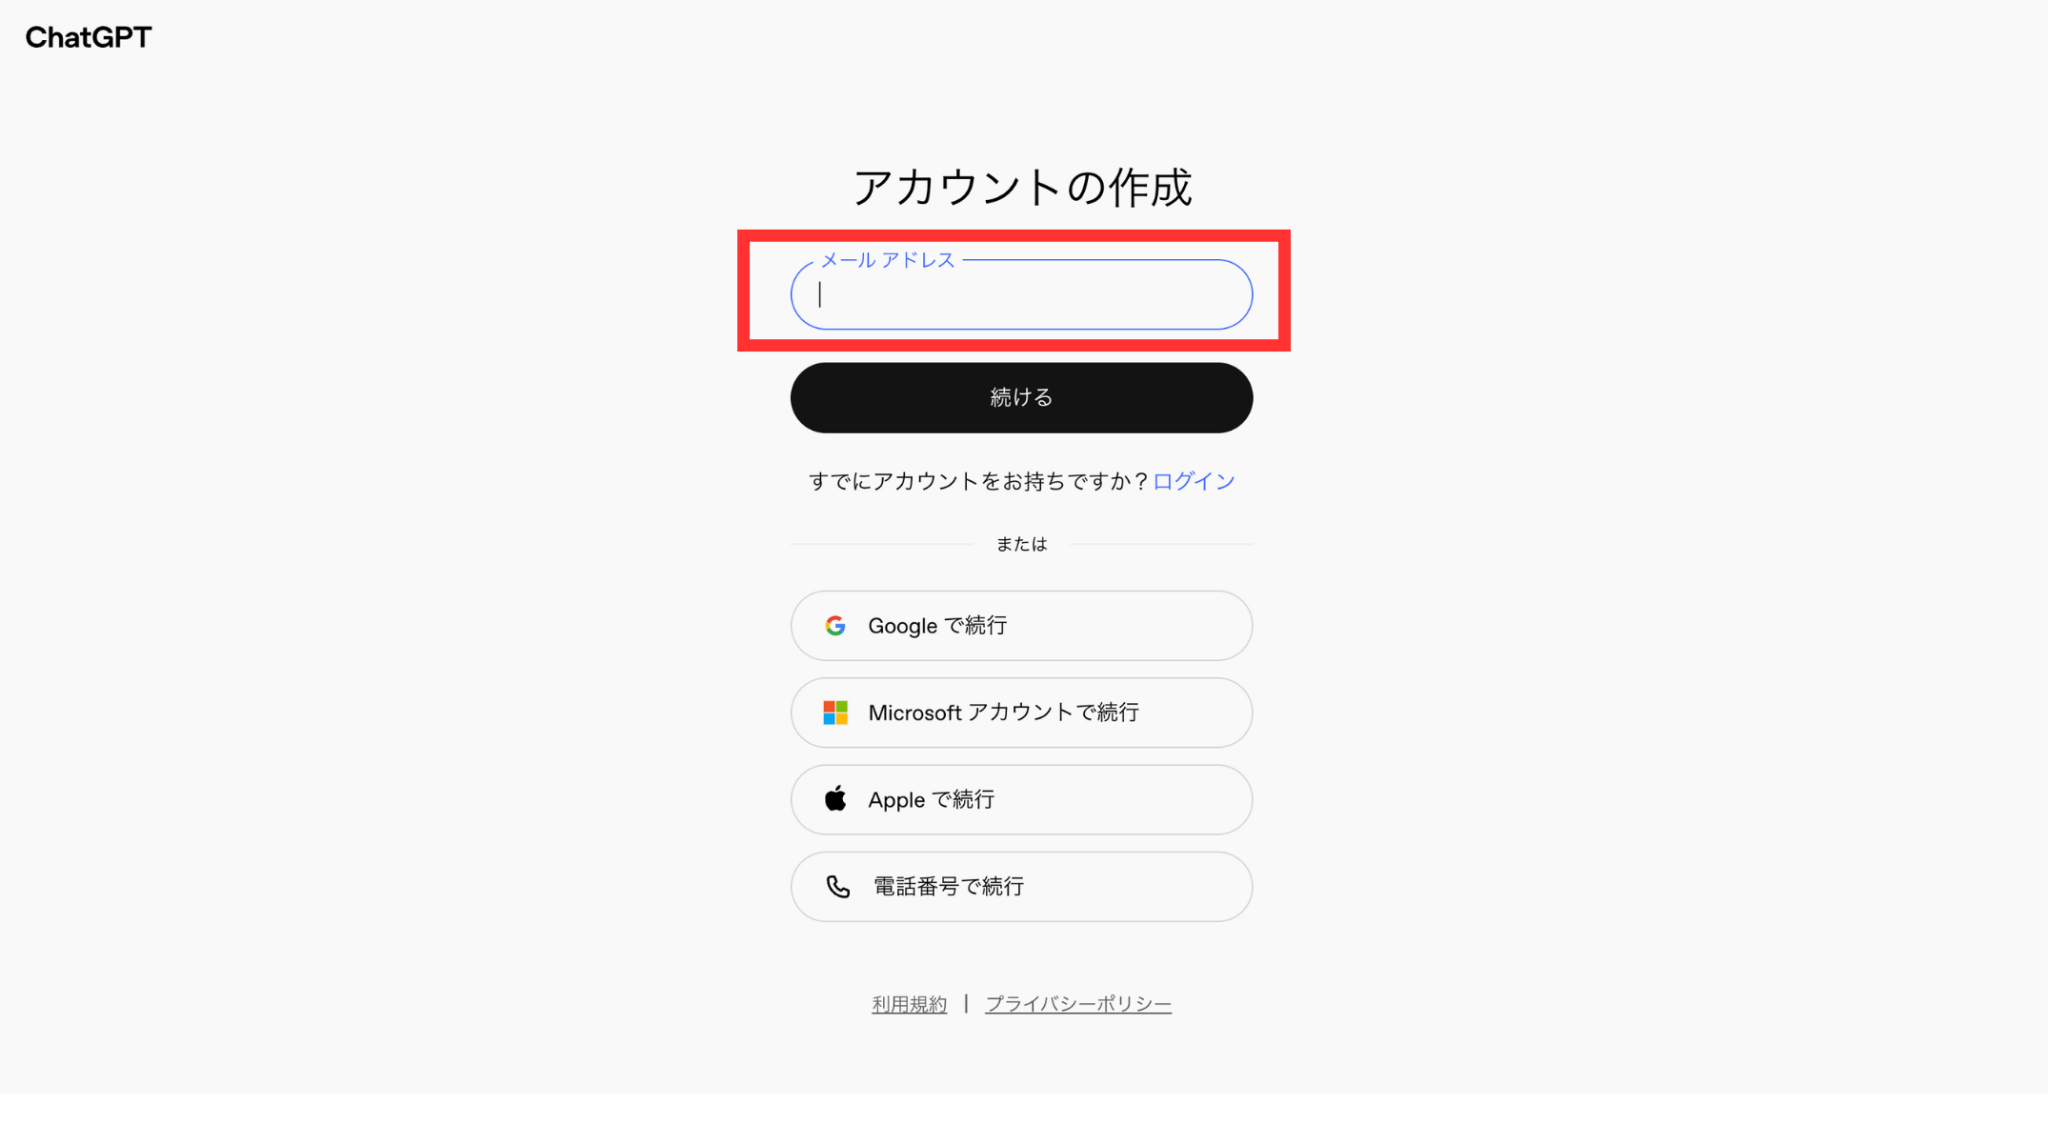Click the Microsoft four-color logo icon

tap(835, 713)
